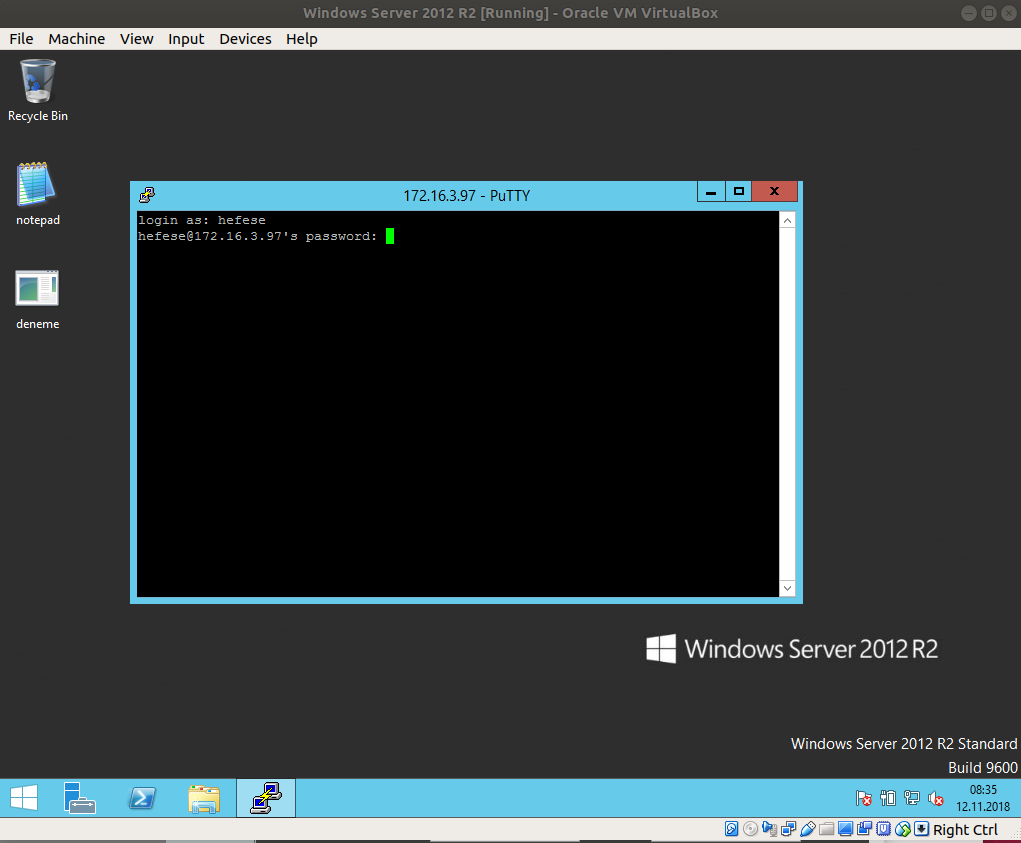Viewport: 1021px width, 843px height.
Task: Click VirtualBox mouse integration indicator
Action: point(903,829)
